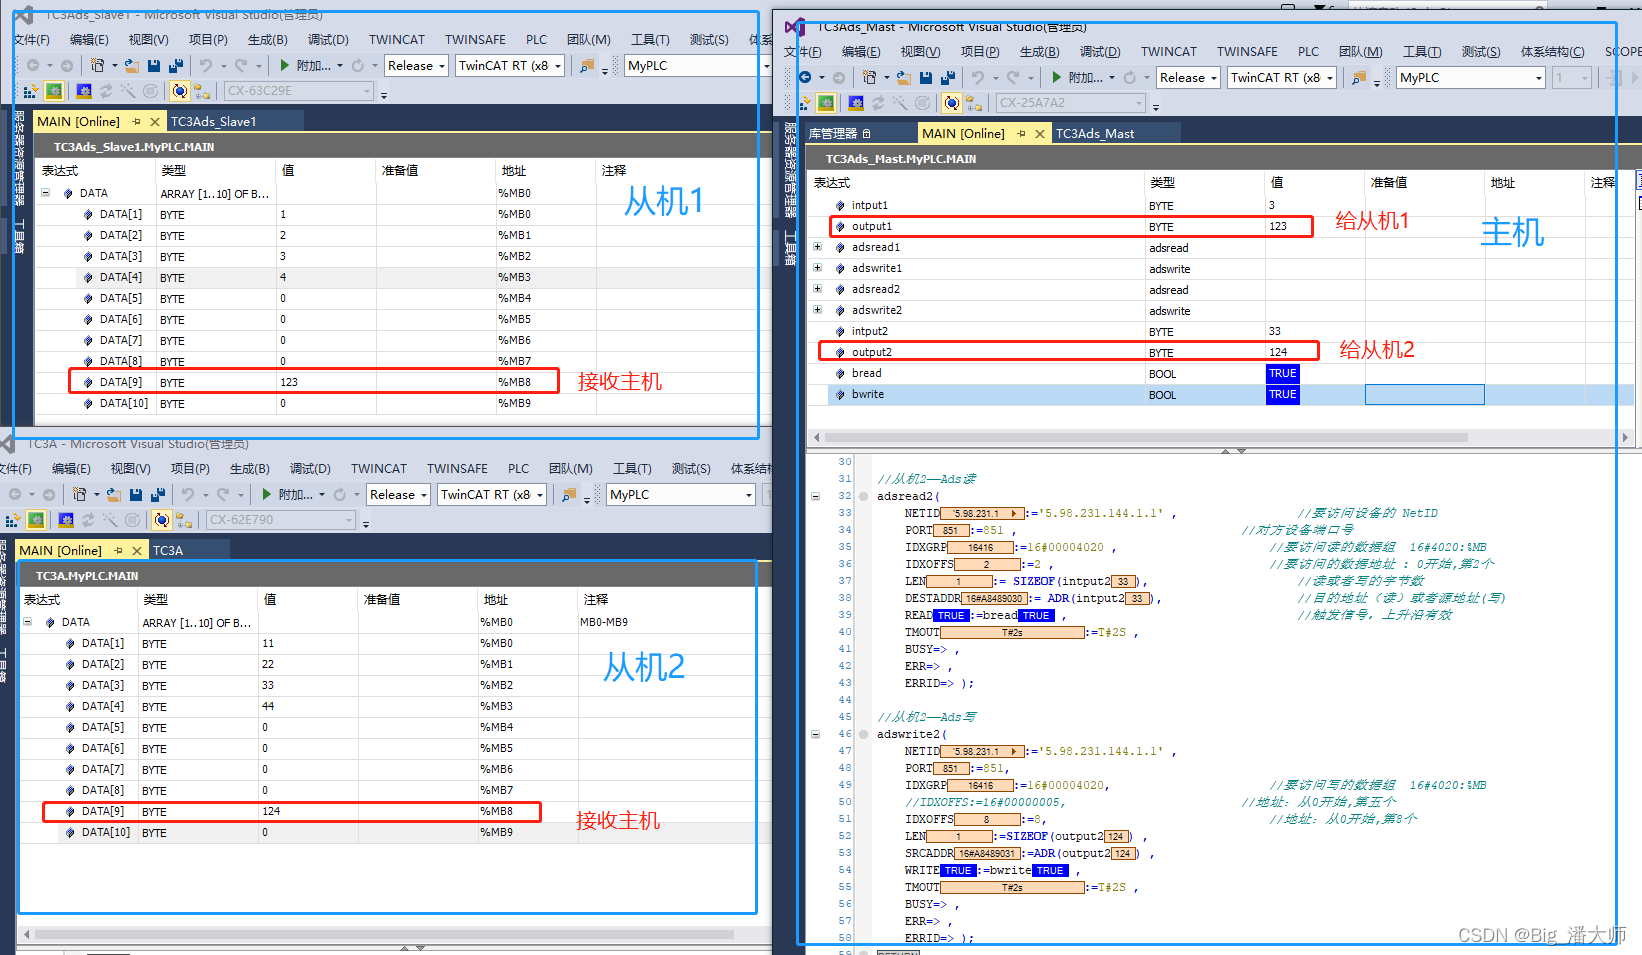Click the 附加... attach button in TC3A window
1642x955 pixels.
click(288, 495)
